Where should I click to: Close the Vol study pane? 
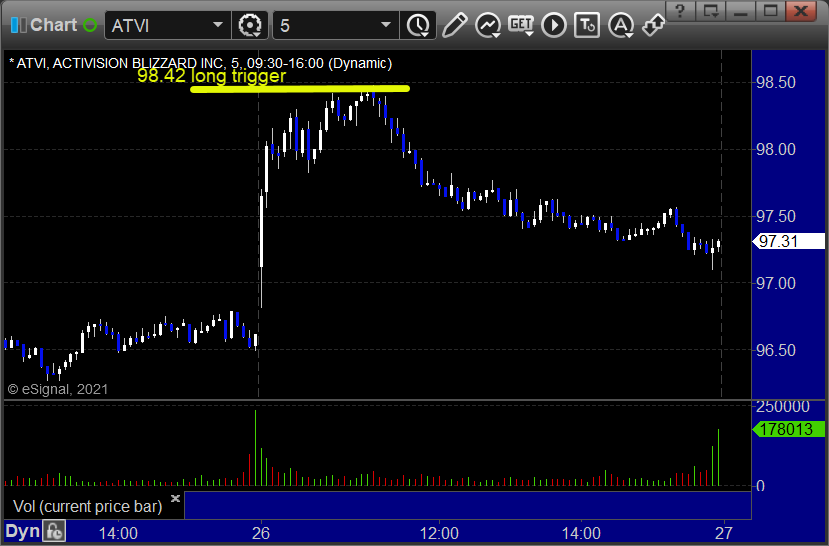[176, 498]
